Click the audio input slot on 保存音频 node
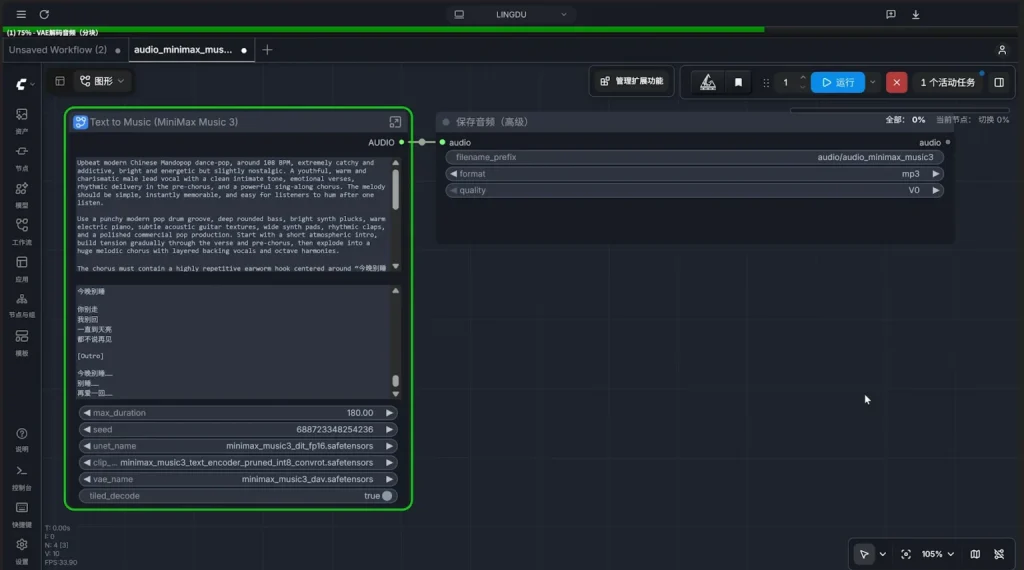 click(442, 142)
